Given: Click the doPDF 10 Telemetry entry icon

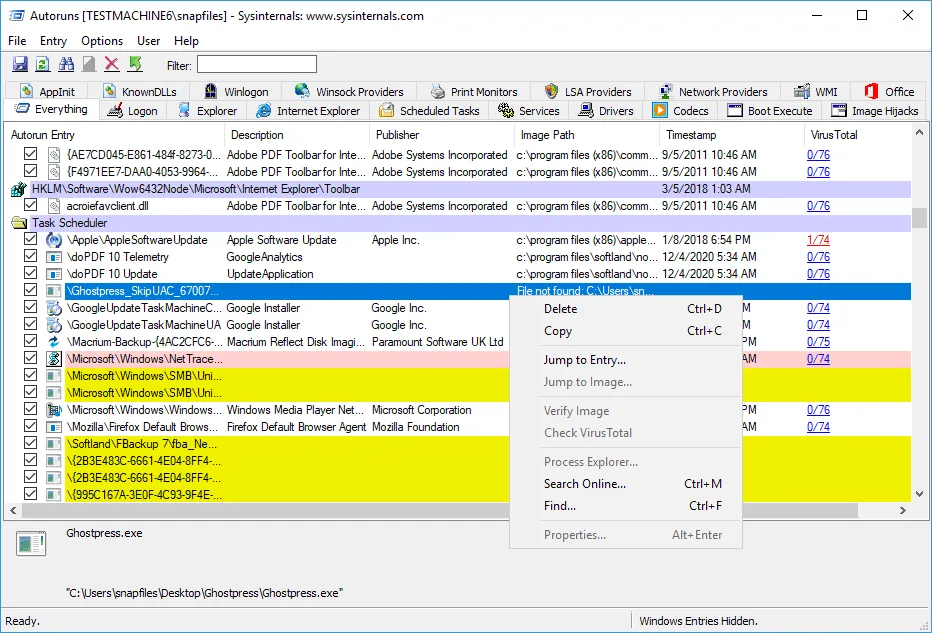Looking at the screenshot, I should (54, 257).
